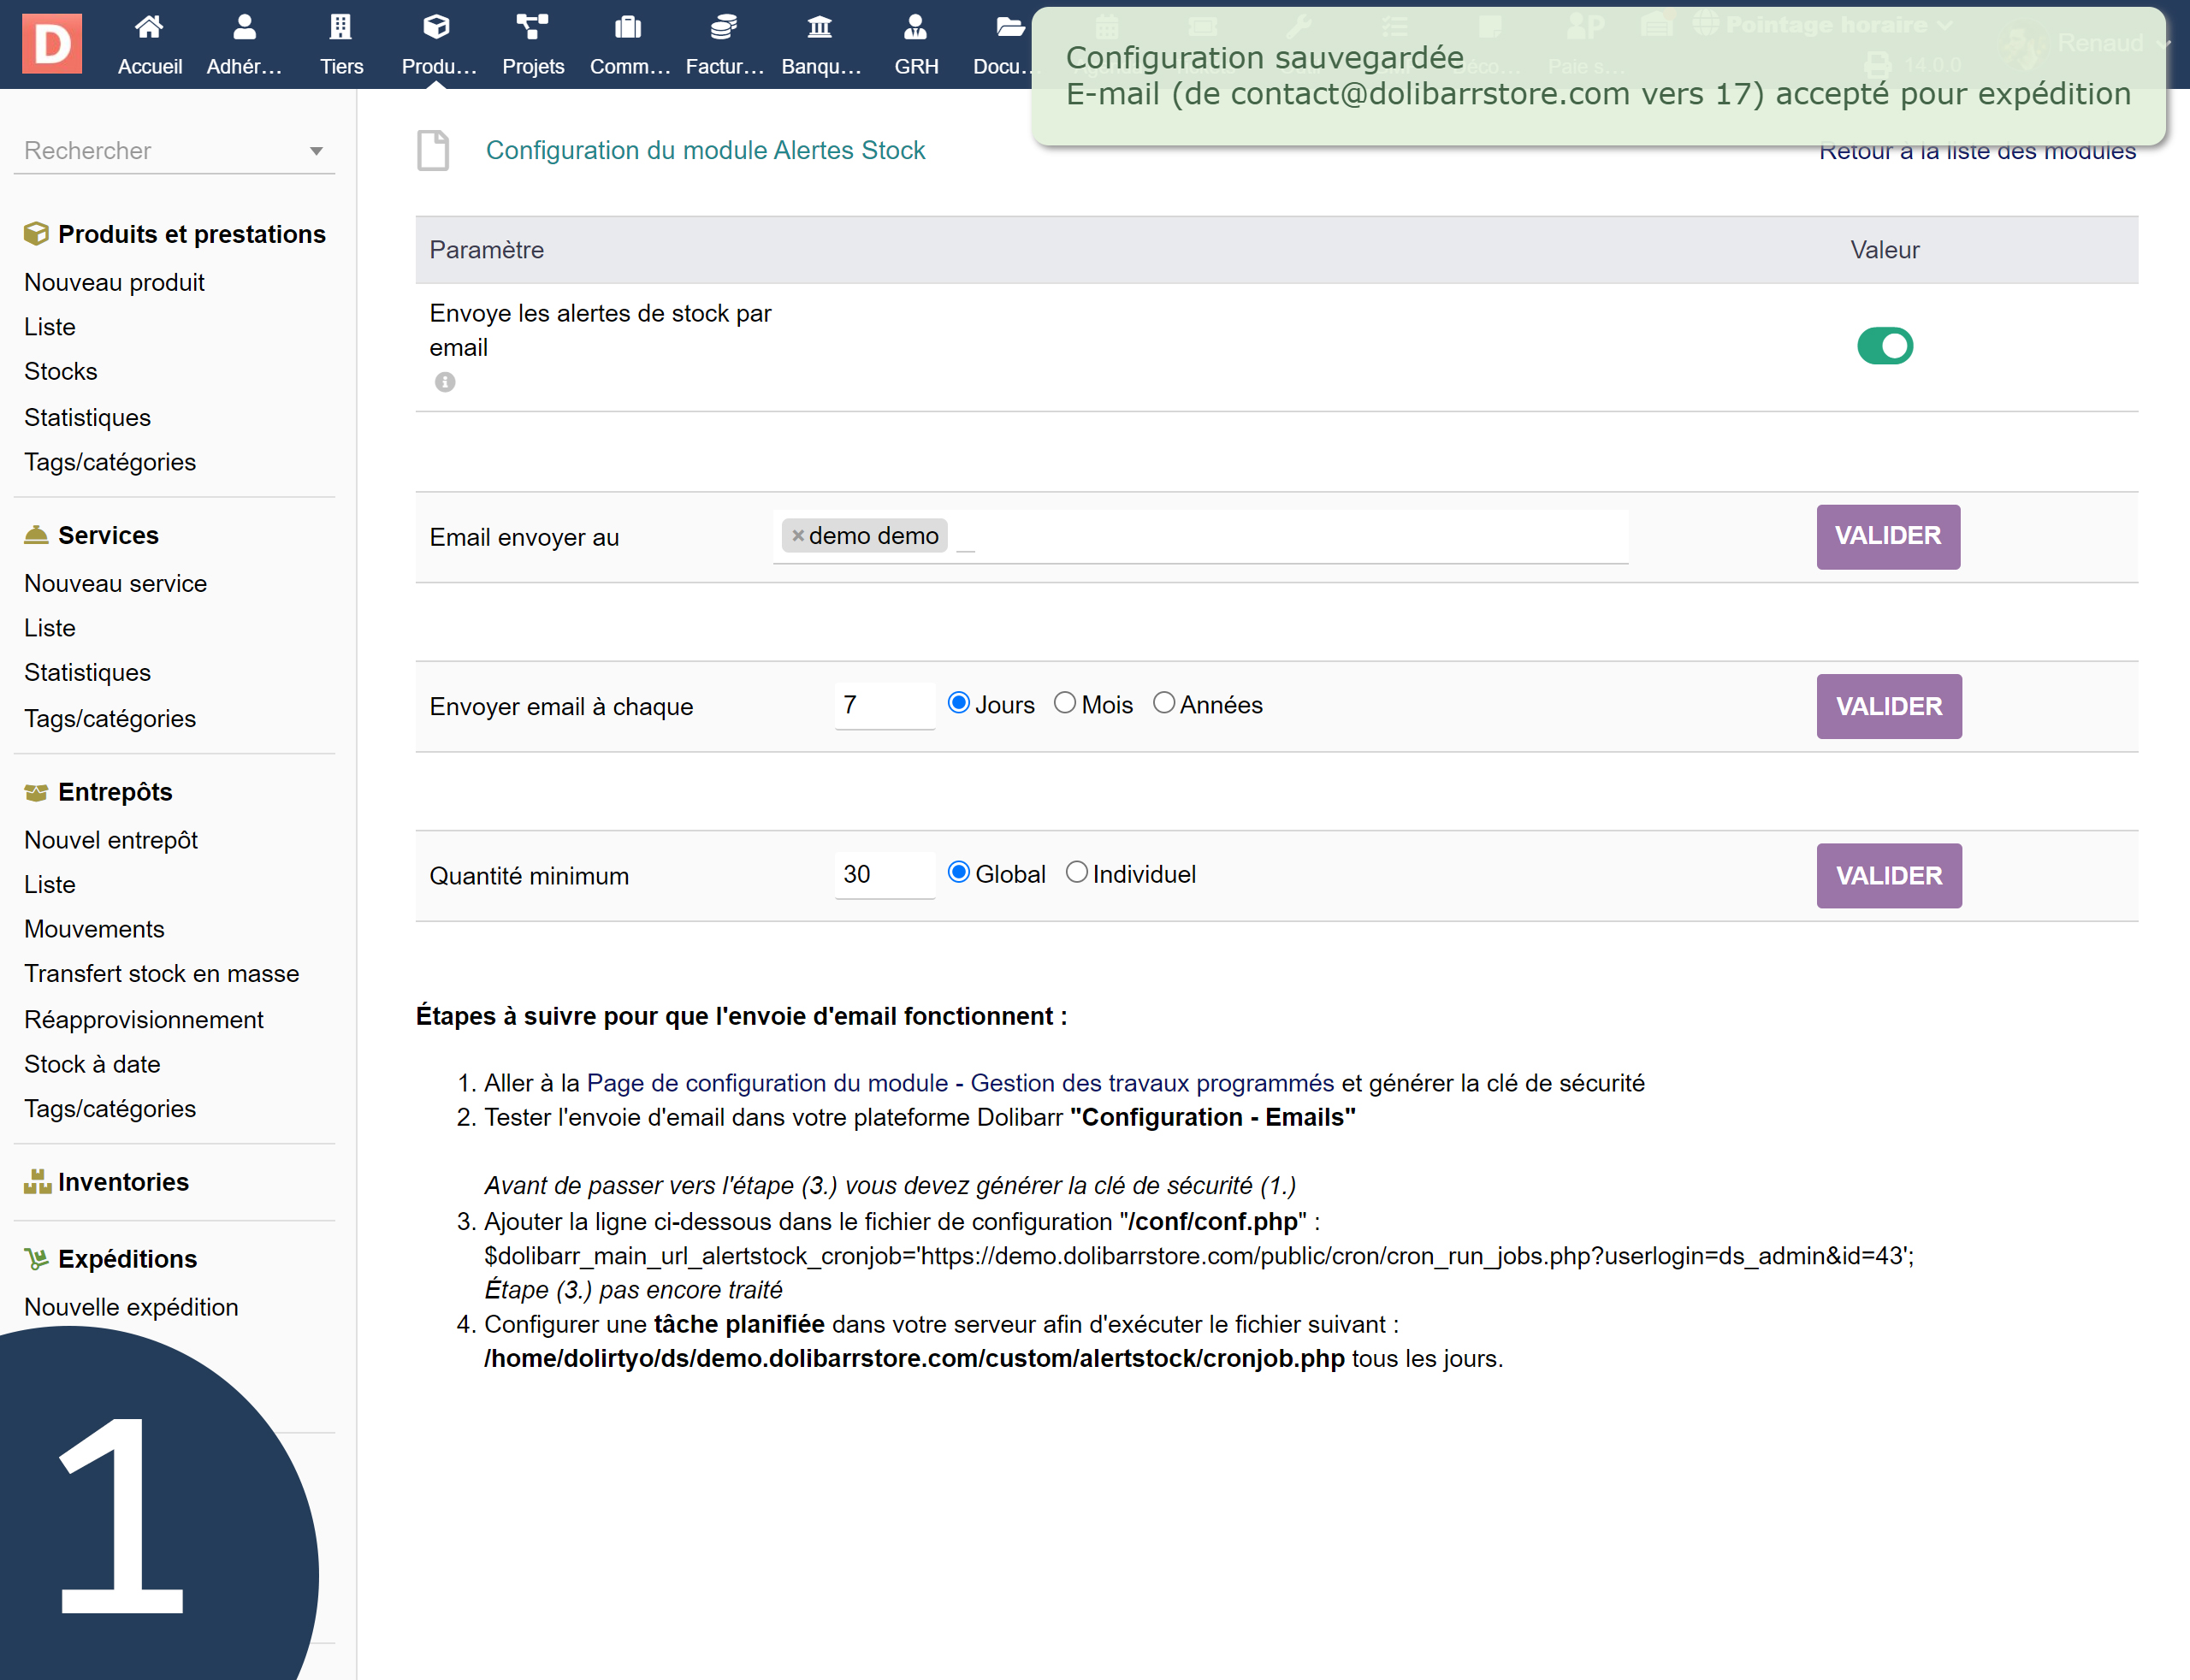The width and height of the screenshot is (2190, 1680).
Task: Click the email frequency number field
Action: pos(884,706)
